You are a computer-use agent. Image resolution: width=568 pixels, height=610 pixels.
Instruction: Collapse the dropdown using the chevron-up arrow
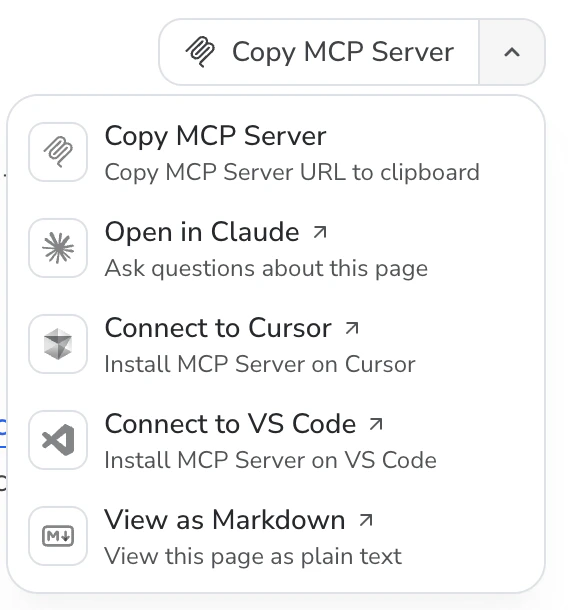point(512,52)
